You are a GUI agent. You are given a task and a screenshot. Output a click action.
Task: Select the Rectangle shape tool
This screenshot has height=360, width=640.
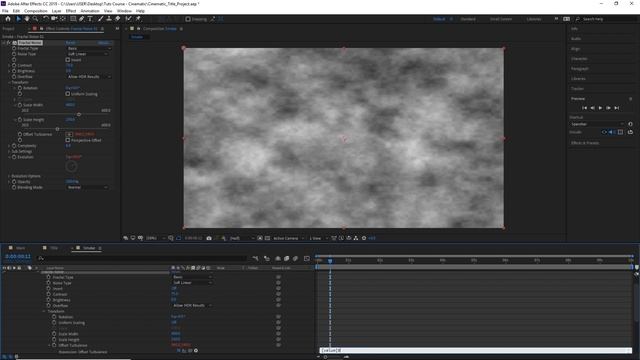click(73, 19)
